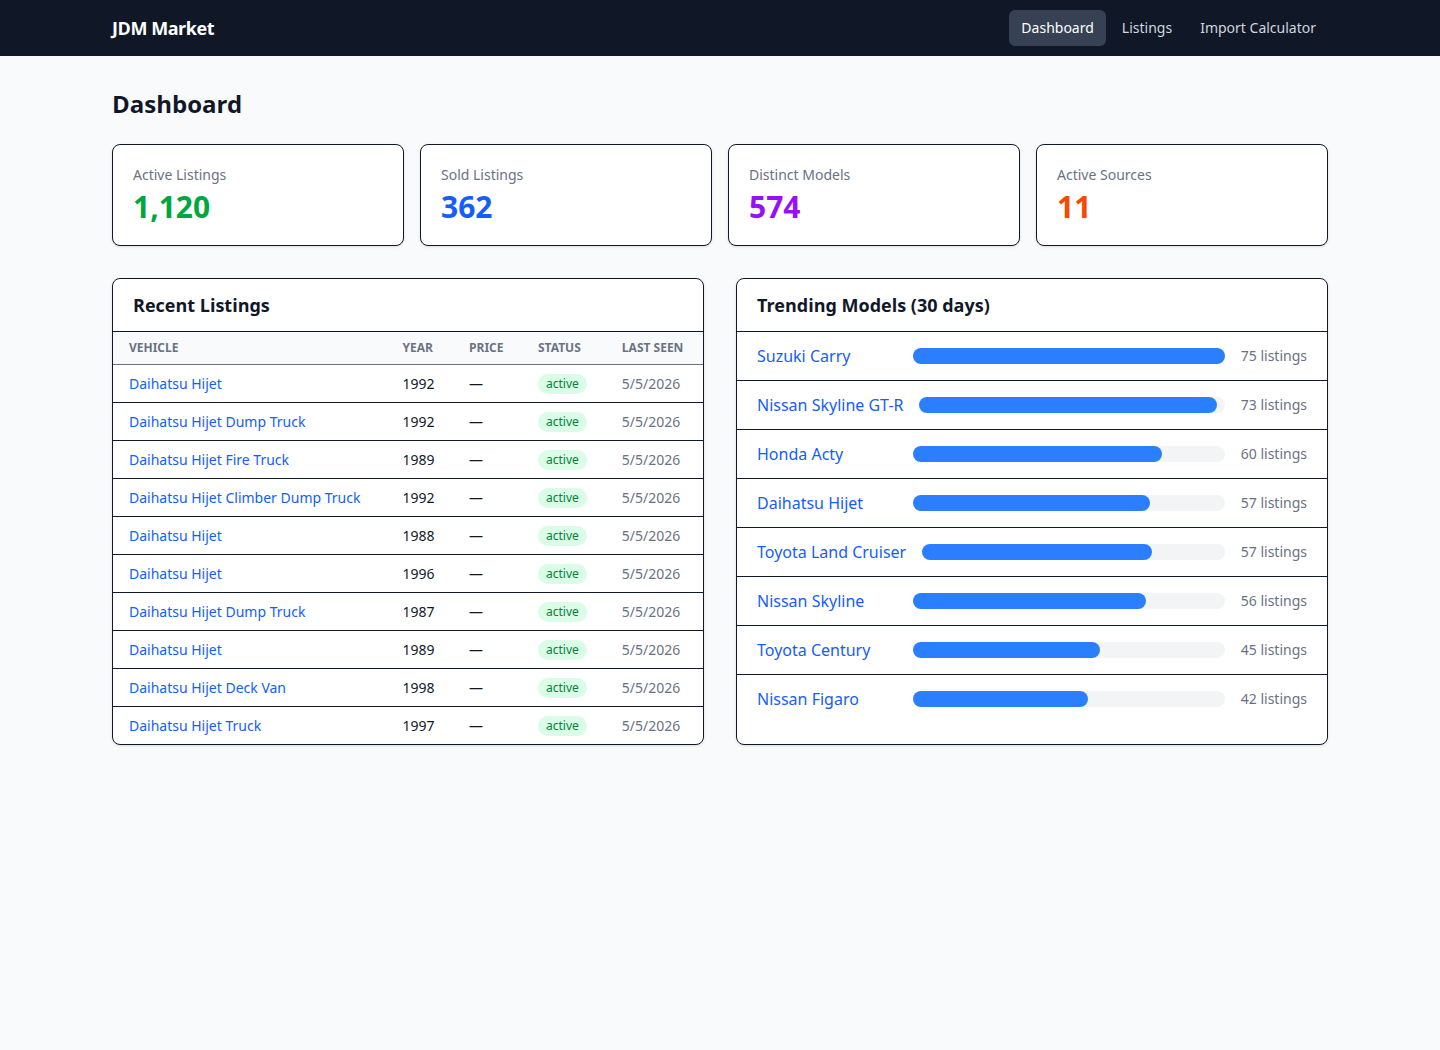Image resolution: width=1440 pixels, height=1050 pixels.
Task: Open the Honda Acty trending model
Action: [x=800, y=454]
